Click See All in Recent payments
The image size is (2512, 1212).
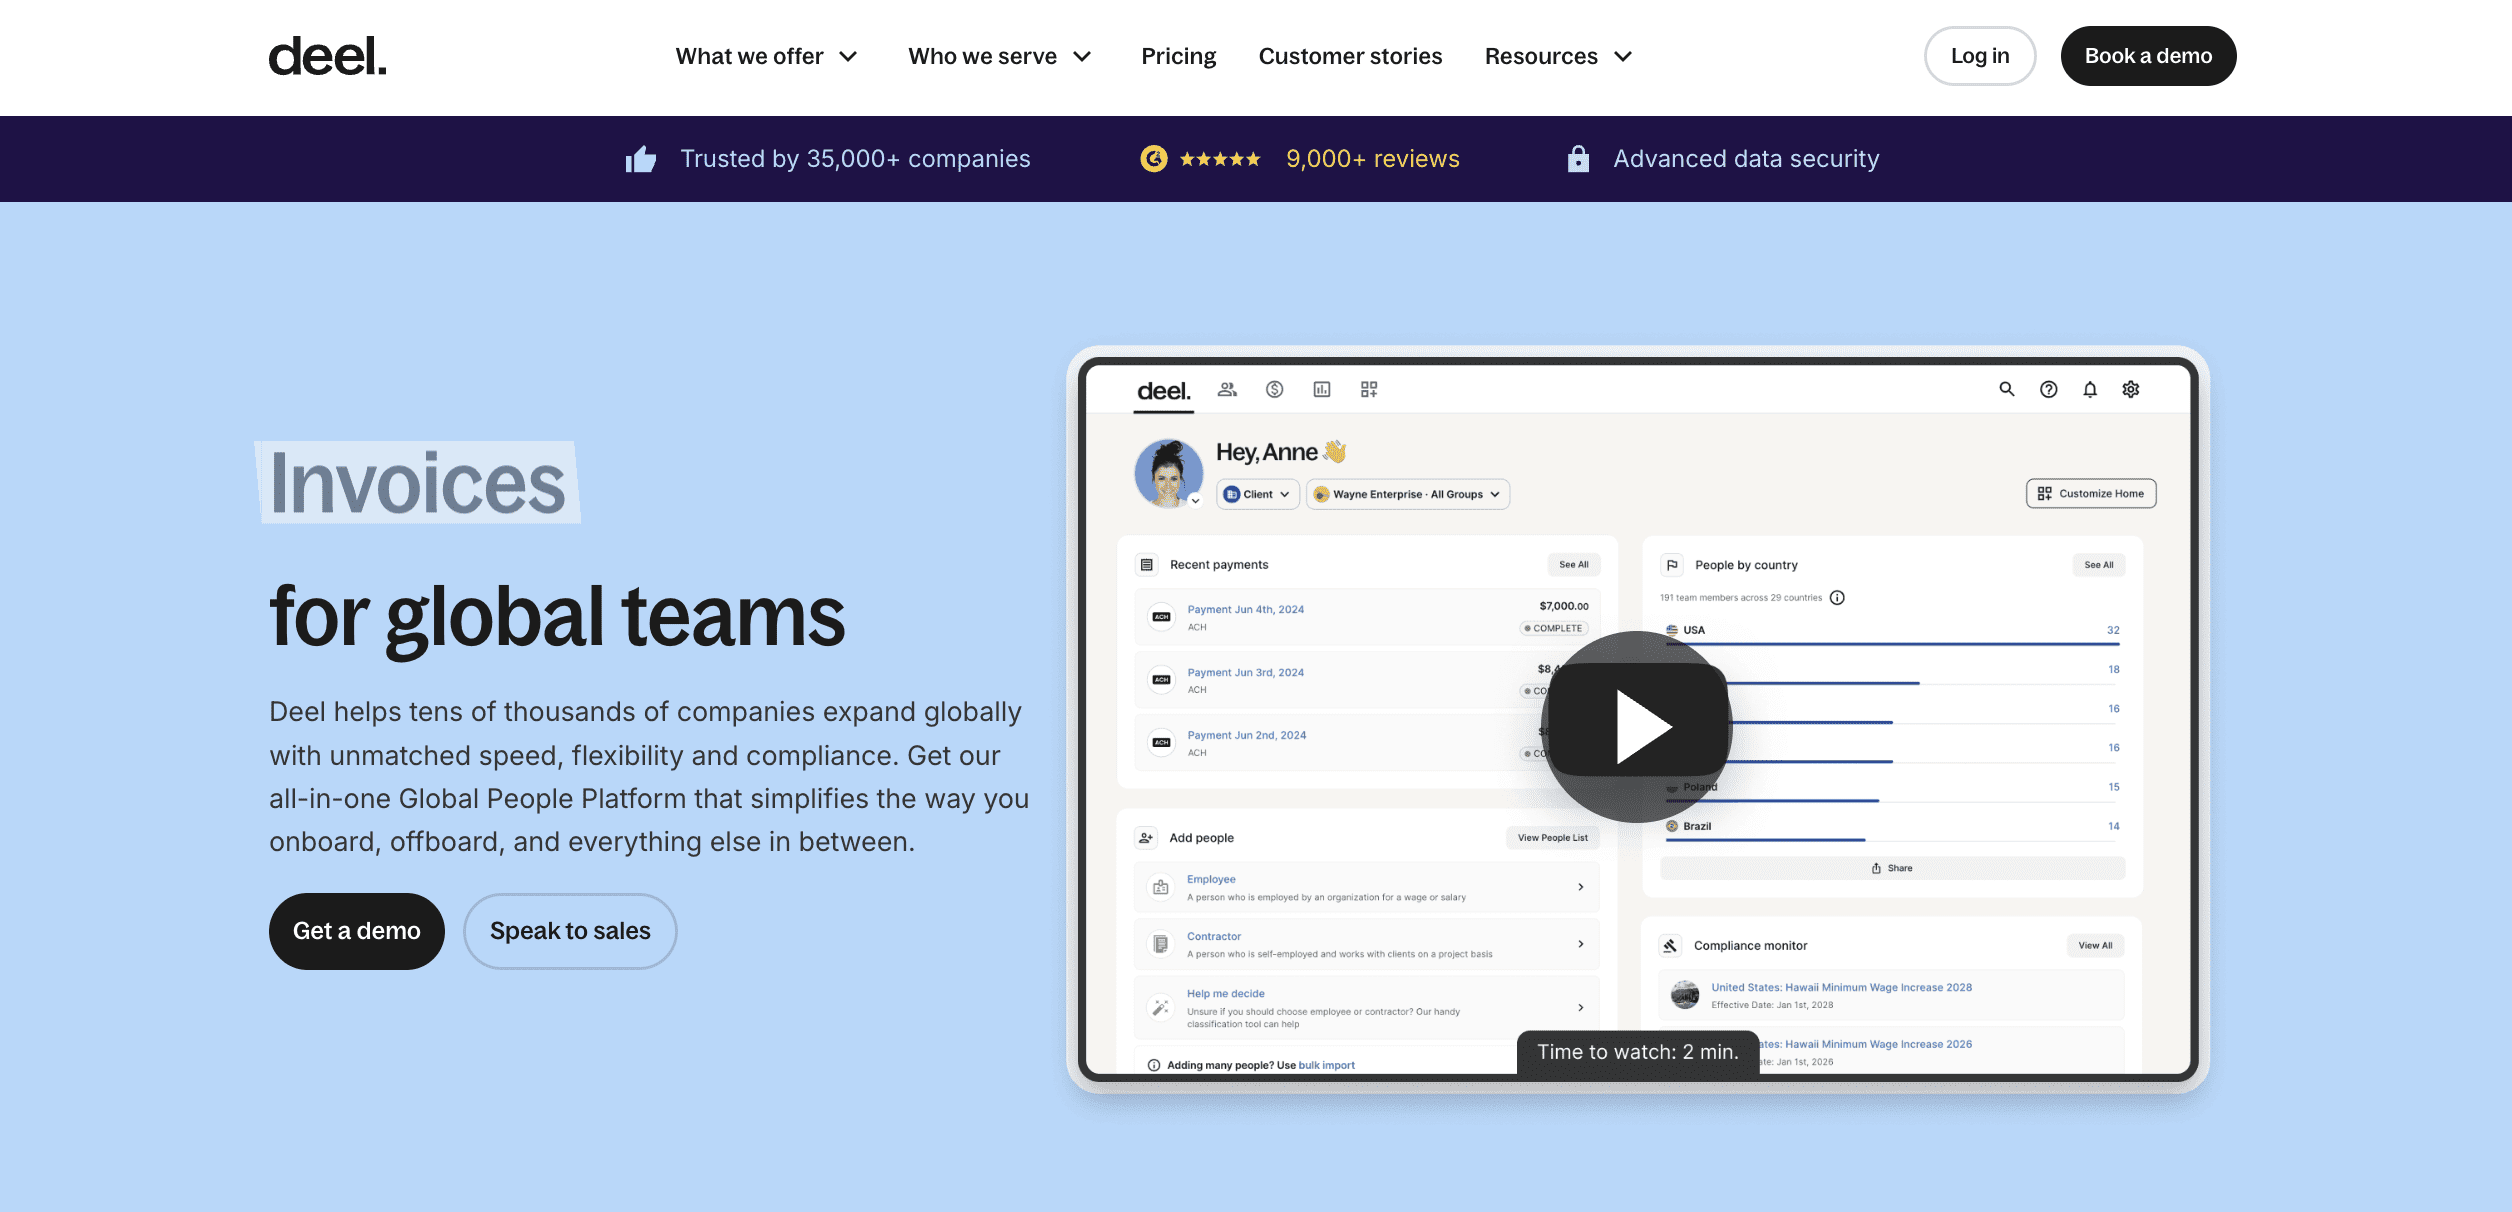pos(1573,565)
